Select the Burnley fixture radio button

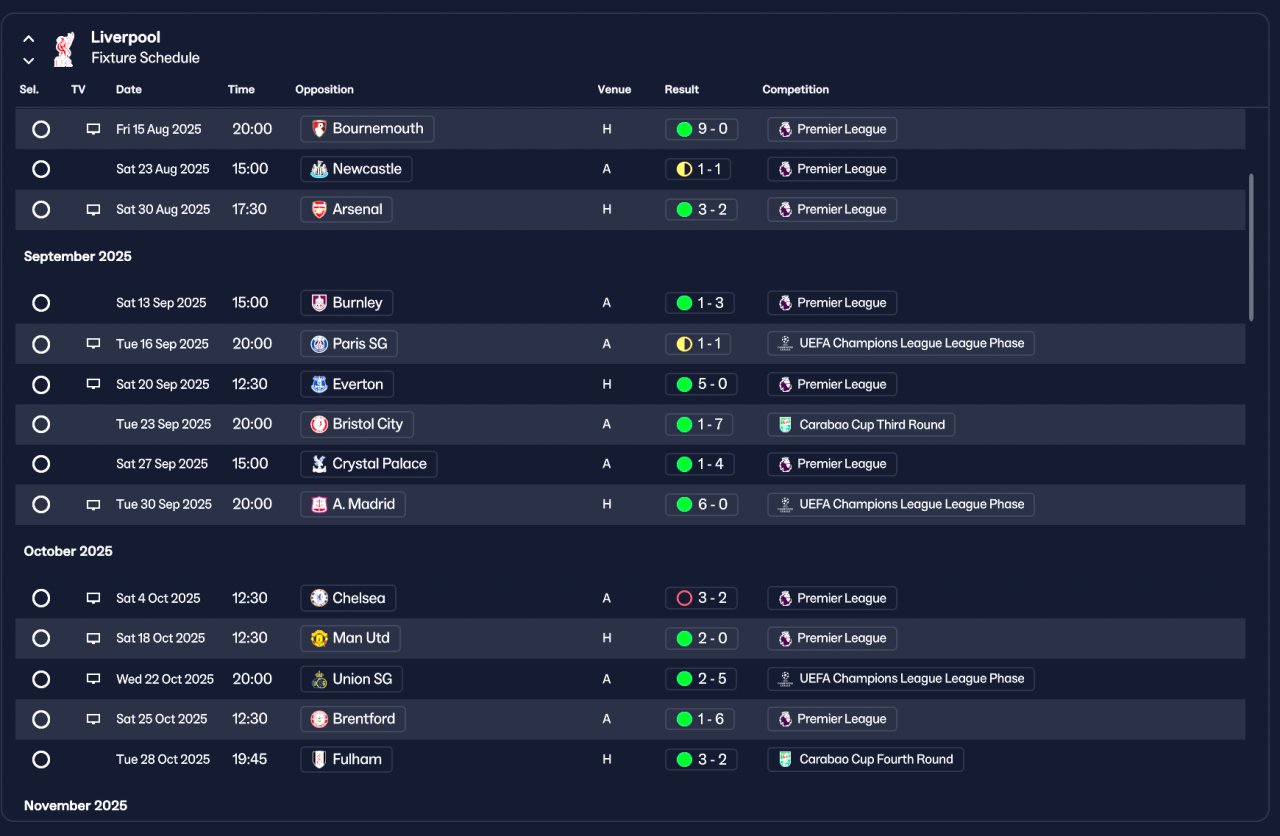41,303
